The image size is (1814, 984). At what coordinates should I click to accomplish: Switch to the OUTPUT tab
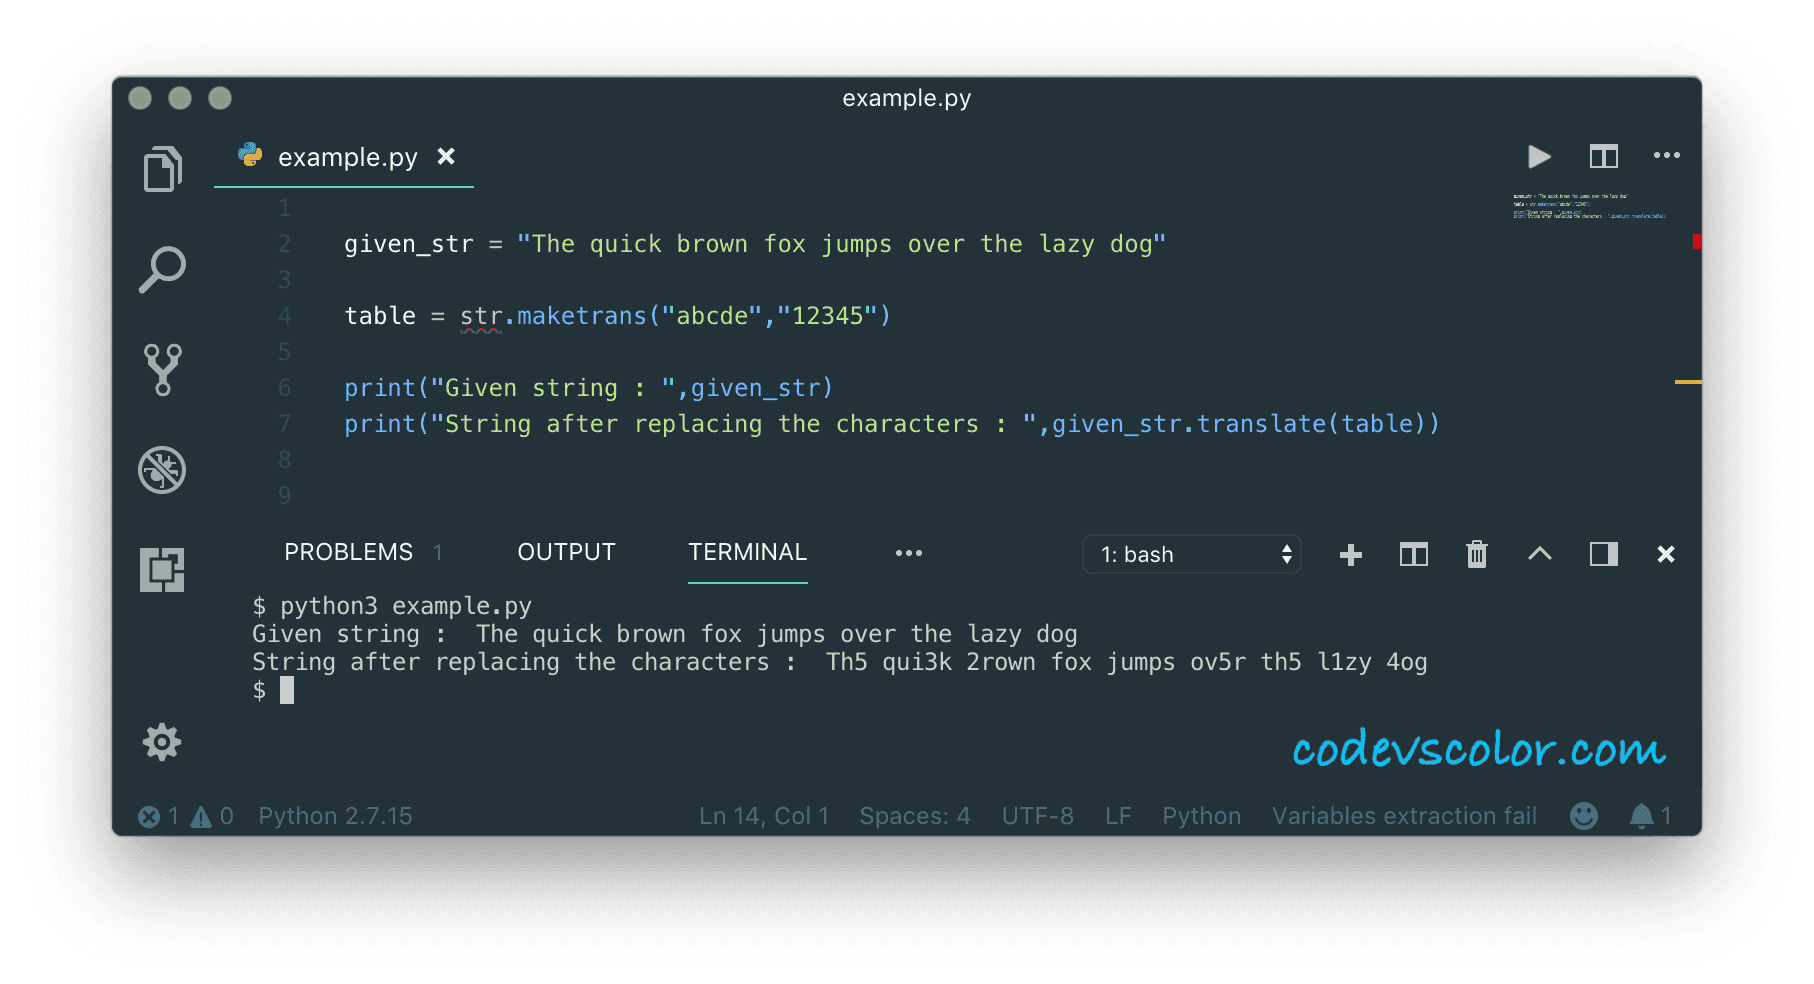[566, 552]
